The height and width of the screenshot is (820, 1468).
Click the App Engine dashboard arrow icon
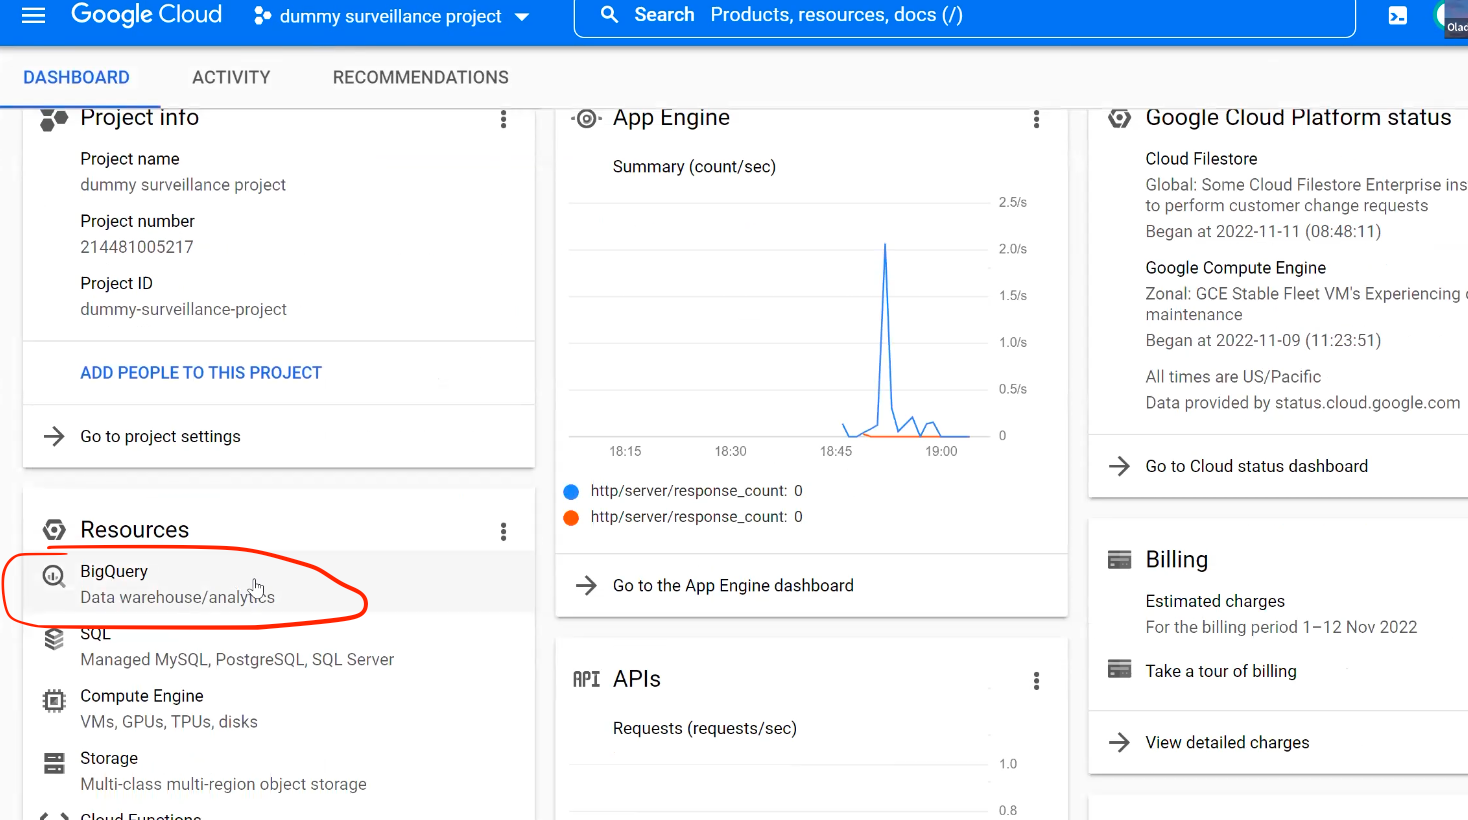pyautogui.click(x=587, y=585)
